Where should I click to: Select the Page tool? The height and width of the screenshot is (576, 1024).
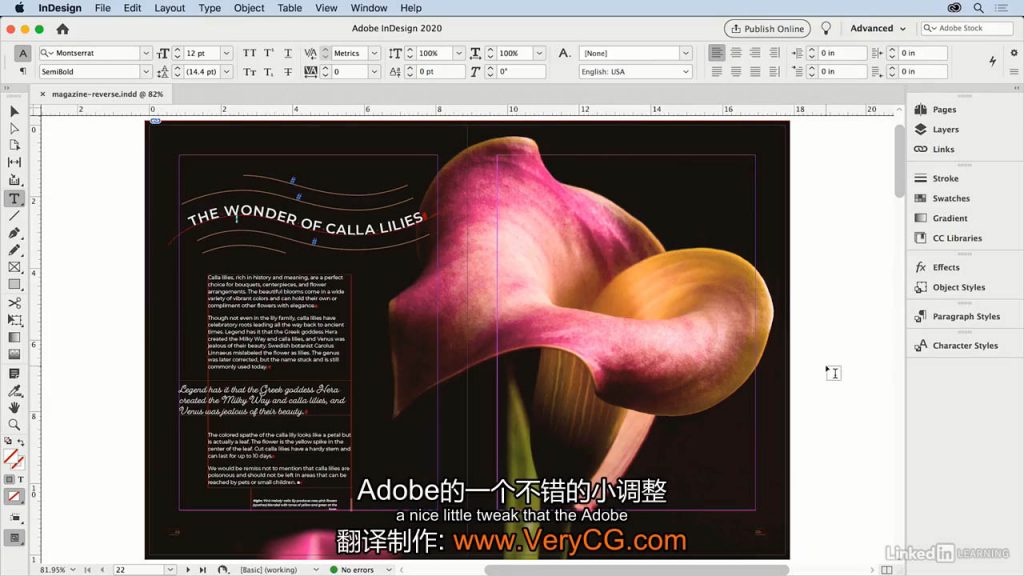[x=14, y=145]
